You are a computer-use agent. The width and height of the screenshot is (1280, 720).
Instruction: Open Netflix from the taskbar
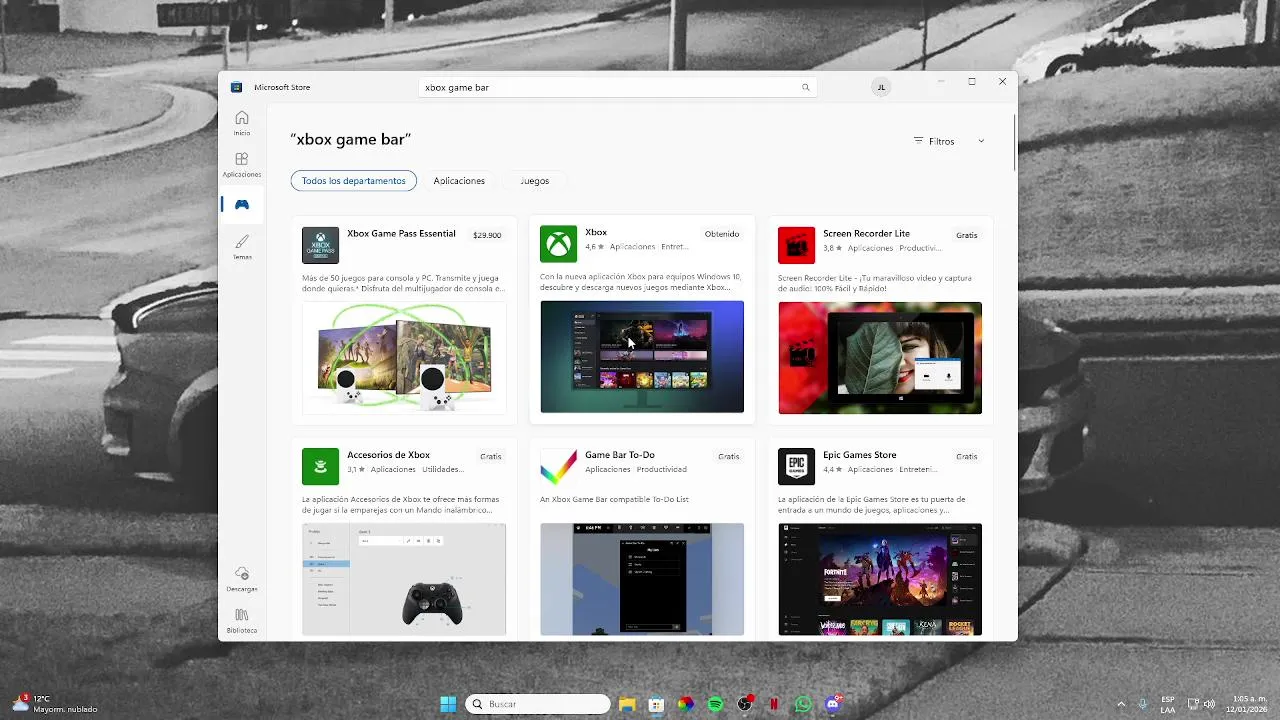tap(774, 704)
